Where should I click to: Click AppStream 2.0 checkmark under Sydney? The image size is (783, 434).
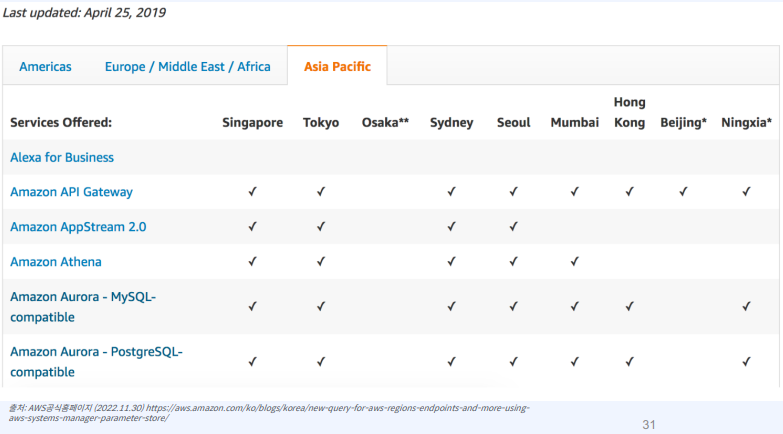click(451, 226)
